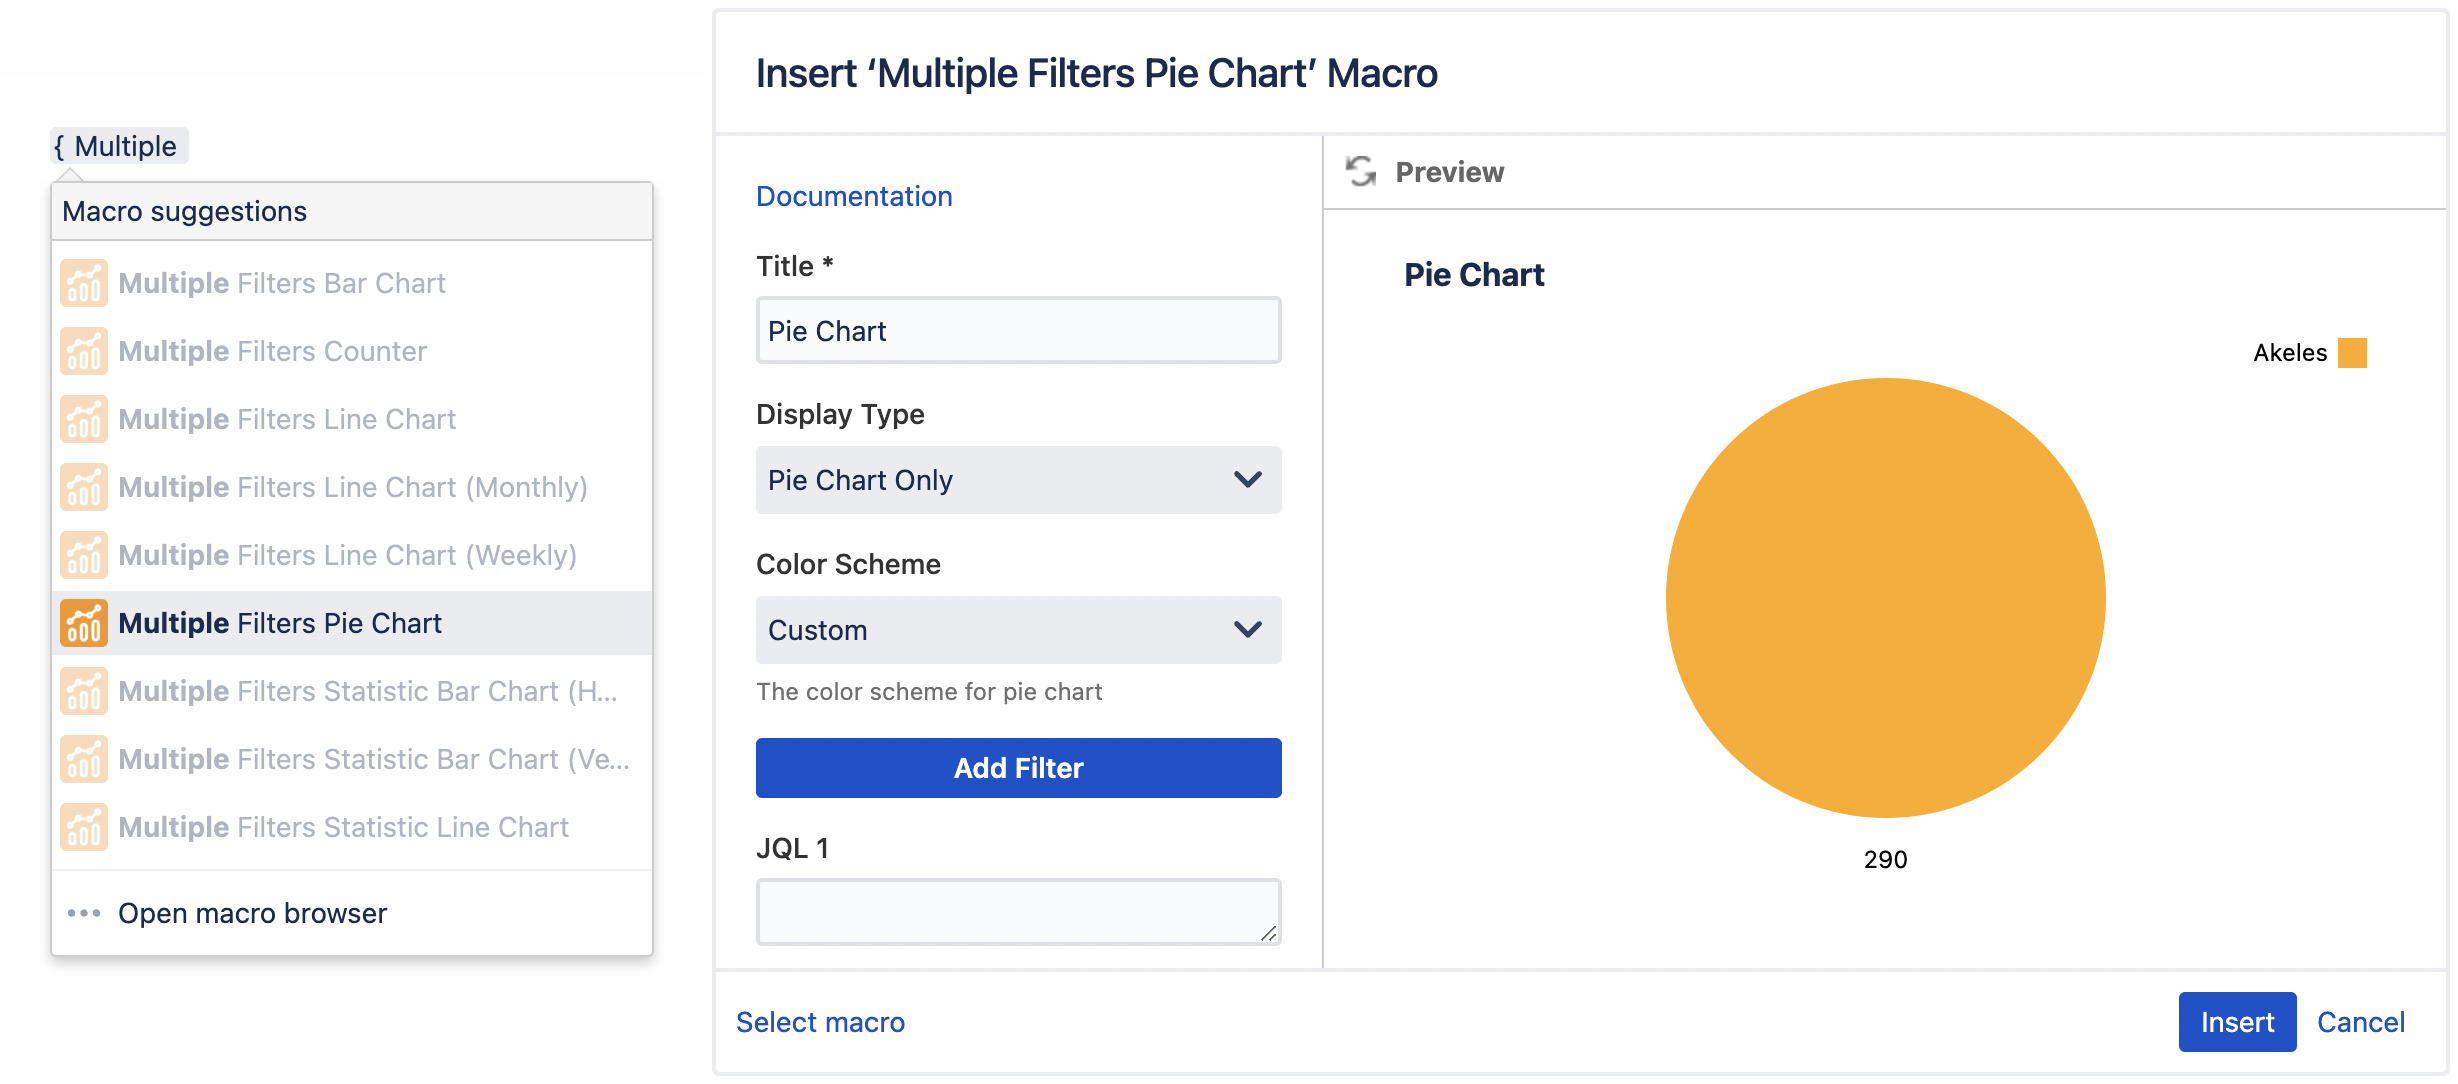The image size is (2458, 1084).
Task: Click the Add Filter button
Action: point(1017,767)
